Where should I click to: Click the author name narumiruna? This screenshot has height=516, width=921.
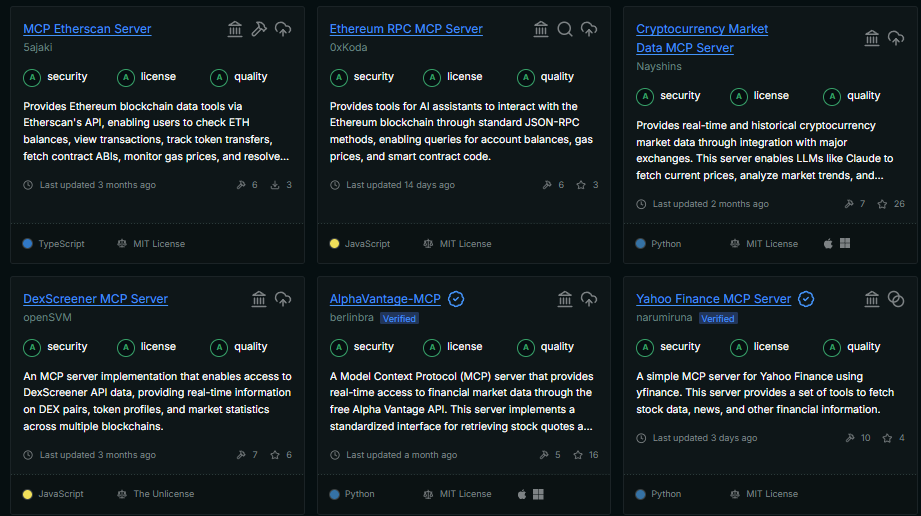coord(664,317)
